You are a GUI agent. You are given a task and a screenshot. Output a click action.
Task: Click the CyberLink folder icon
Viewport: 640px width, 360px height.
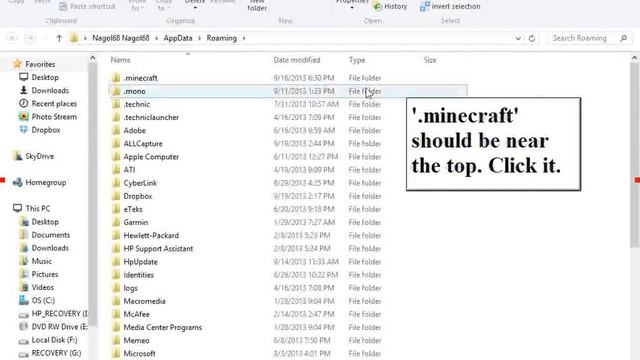pyautogui.click(x=116, y=183)
